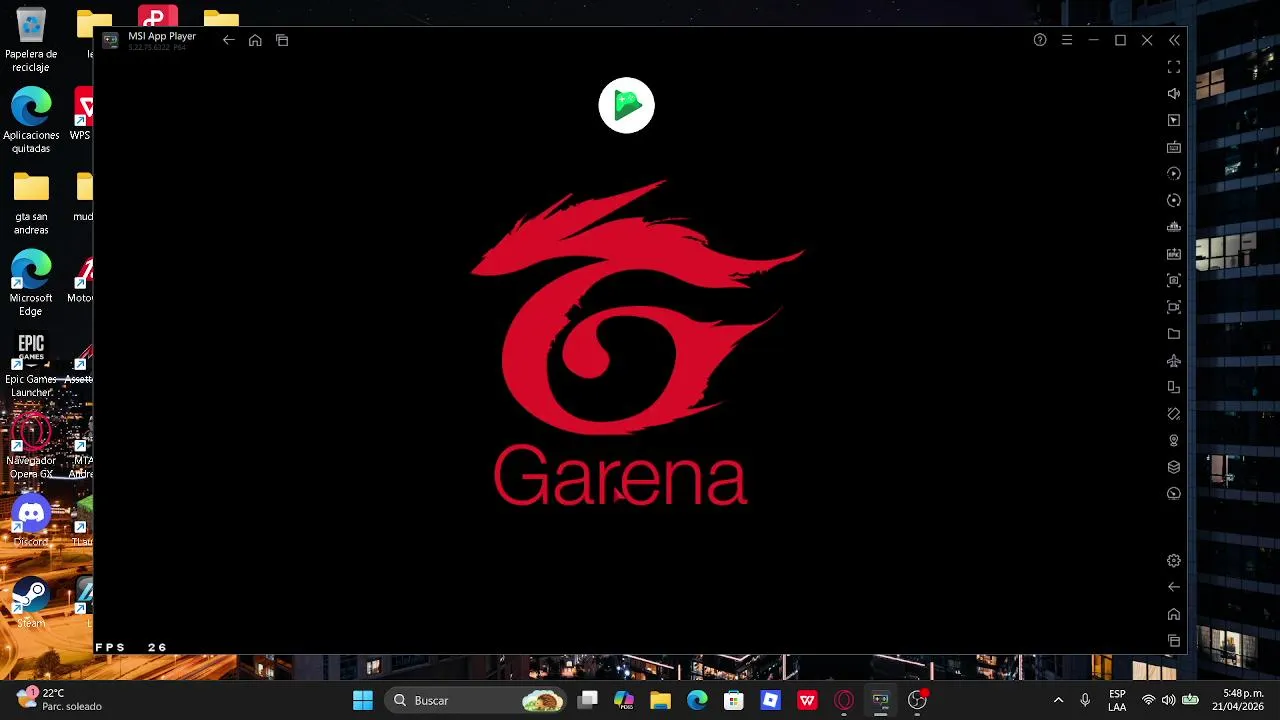This screenshot has width=1280, height=720.
Task: Select Aplicaciones quitadas desktop shortcut
Action: (31, 120)
